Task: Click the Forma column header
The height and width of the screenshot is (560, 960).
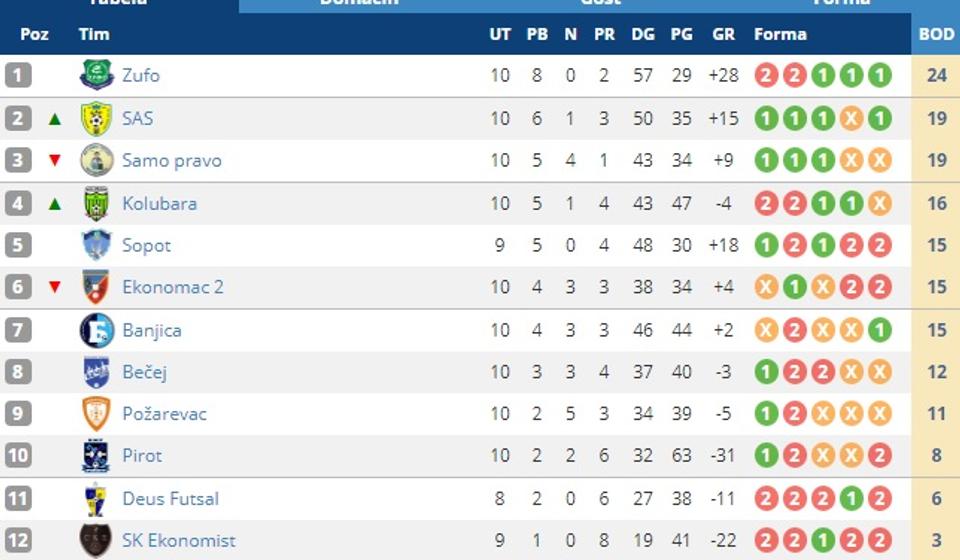Action: (780, 34)
